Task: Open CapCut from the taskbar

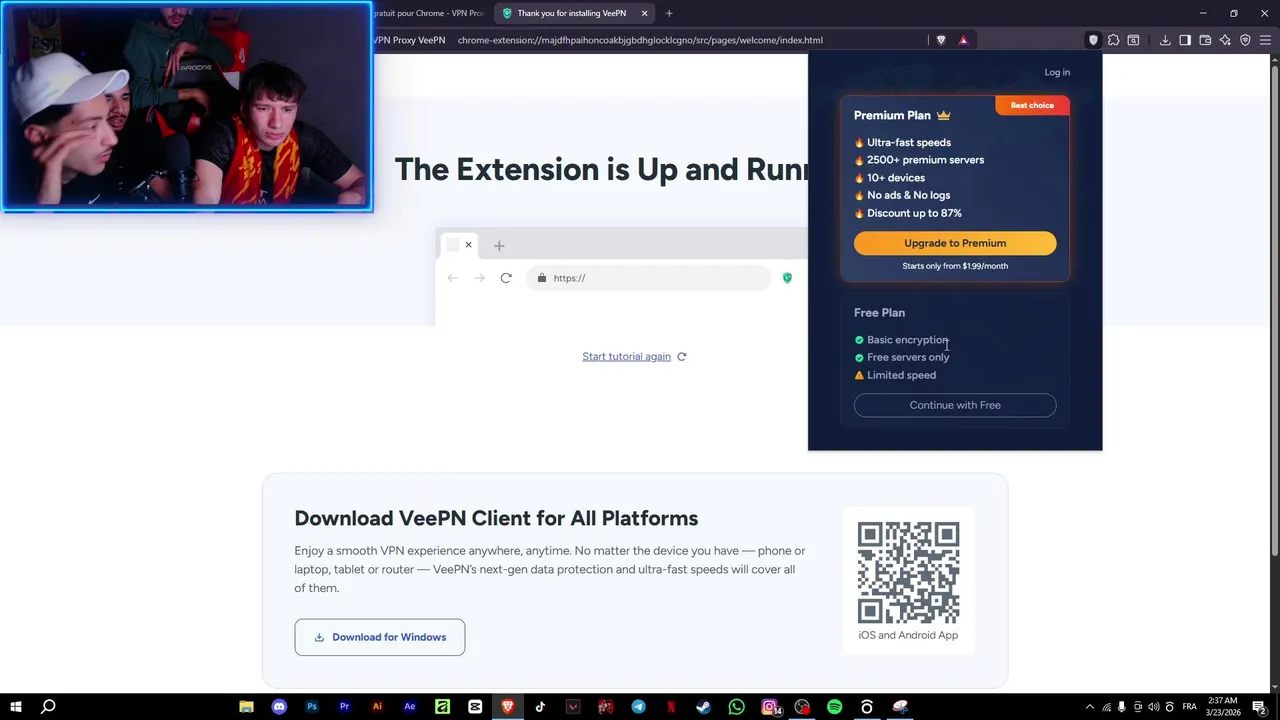Action: point(475,707)
